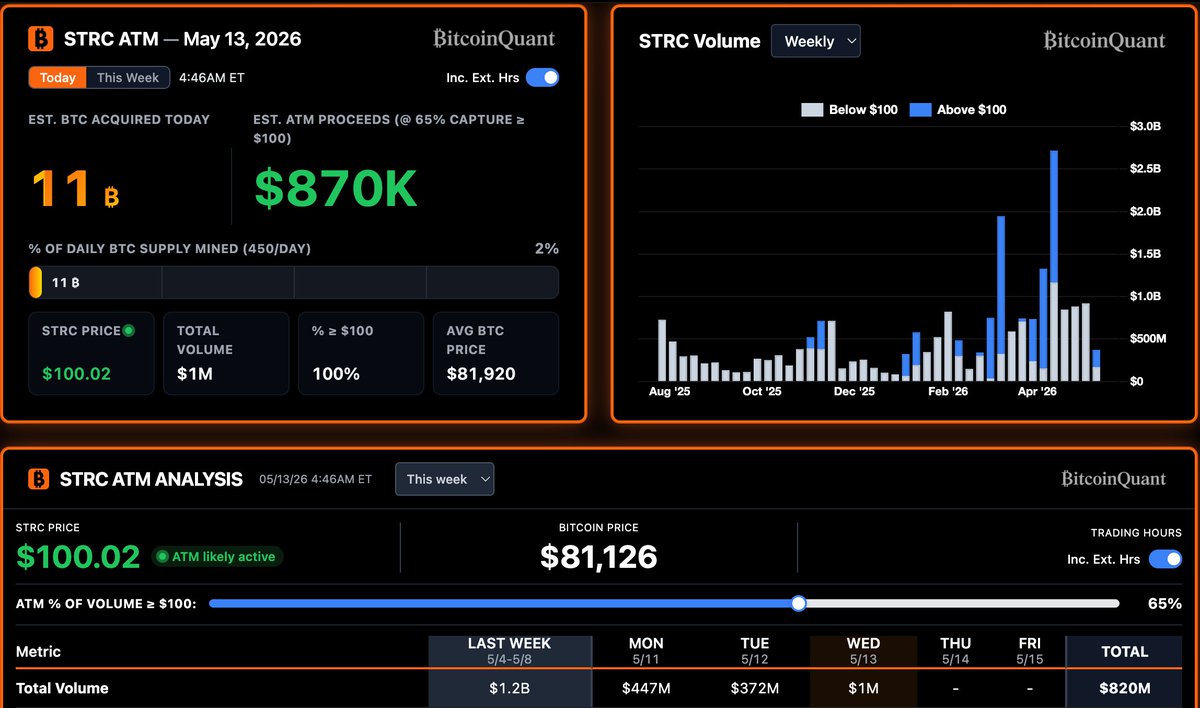Click the WED 5/13 column header
This screenshot has height=708, width=1200.
[863, 651]
